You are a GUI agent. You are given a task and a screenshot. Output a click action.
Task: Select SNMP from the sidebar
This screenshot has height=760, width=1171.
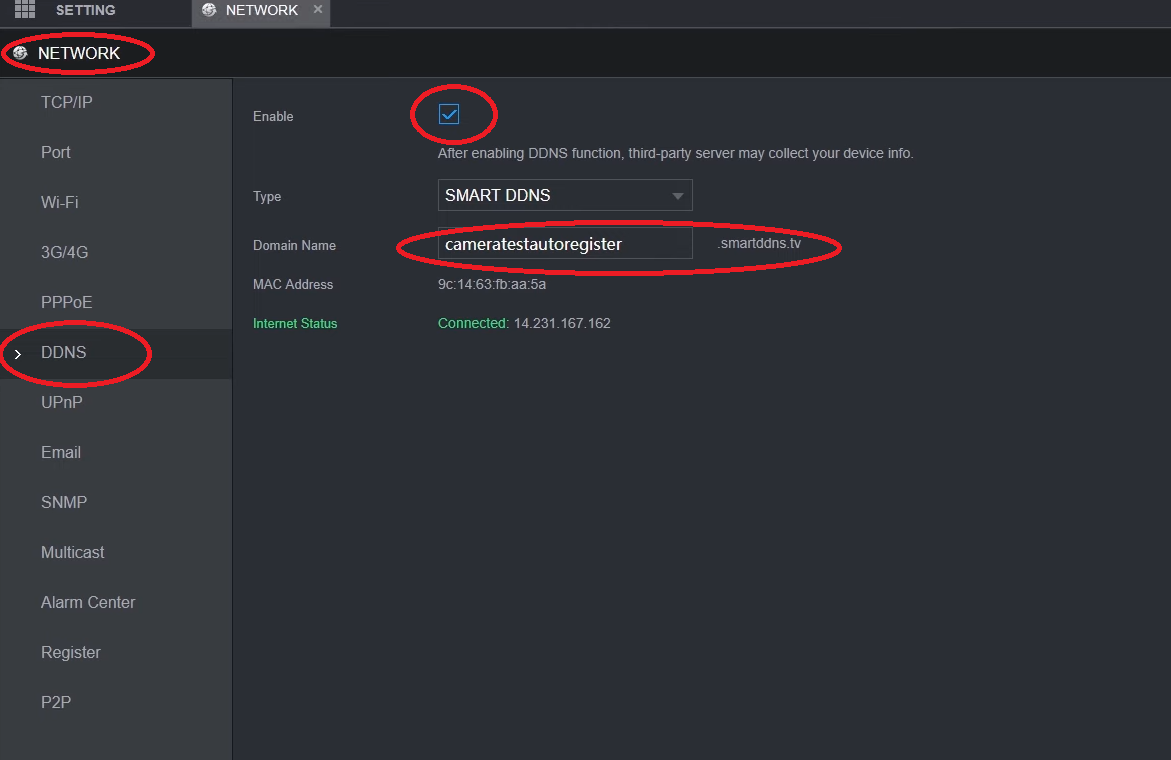pyautogui.click(x=64, y=502)
